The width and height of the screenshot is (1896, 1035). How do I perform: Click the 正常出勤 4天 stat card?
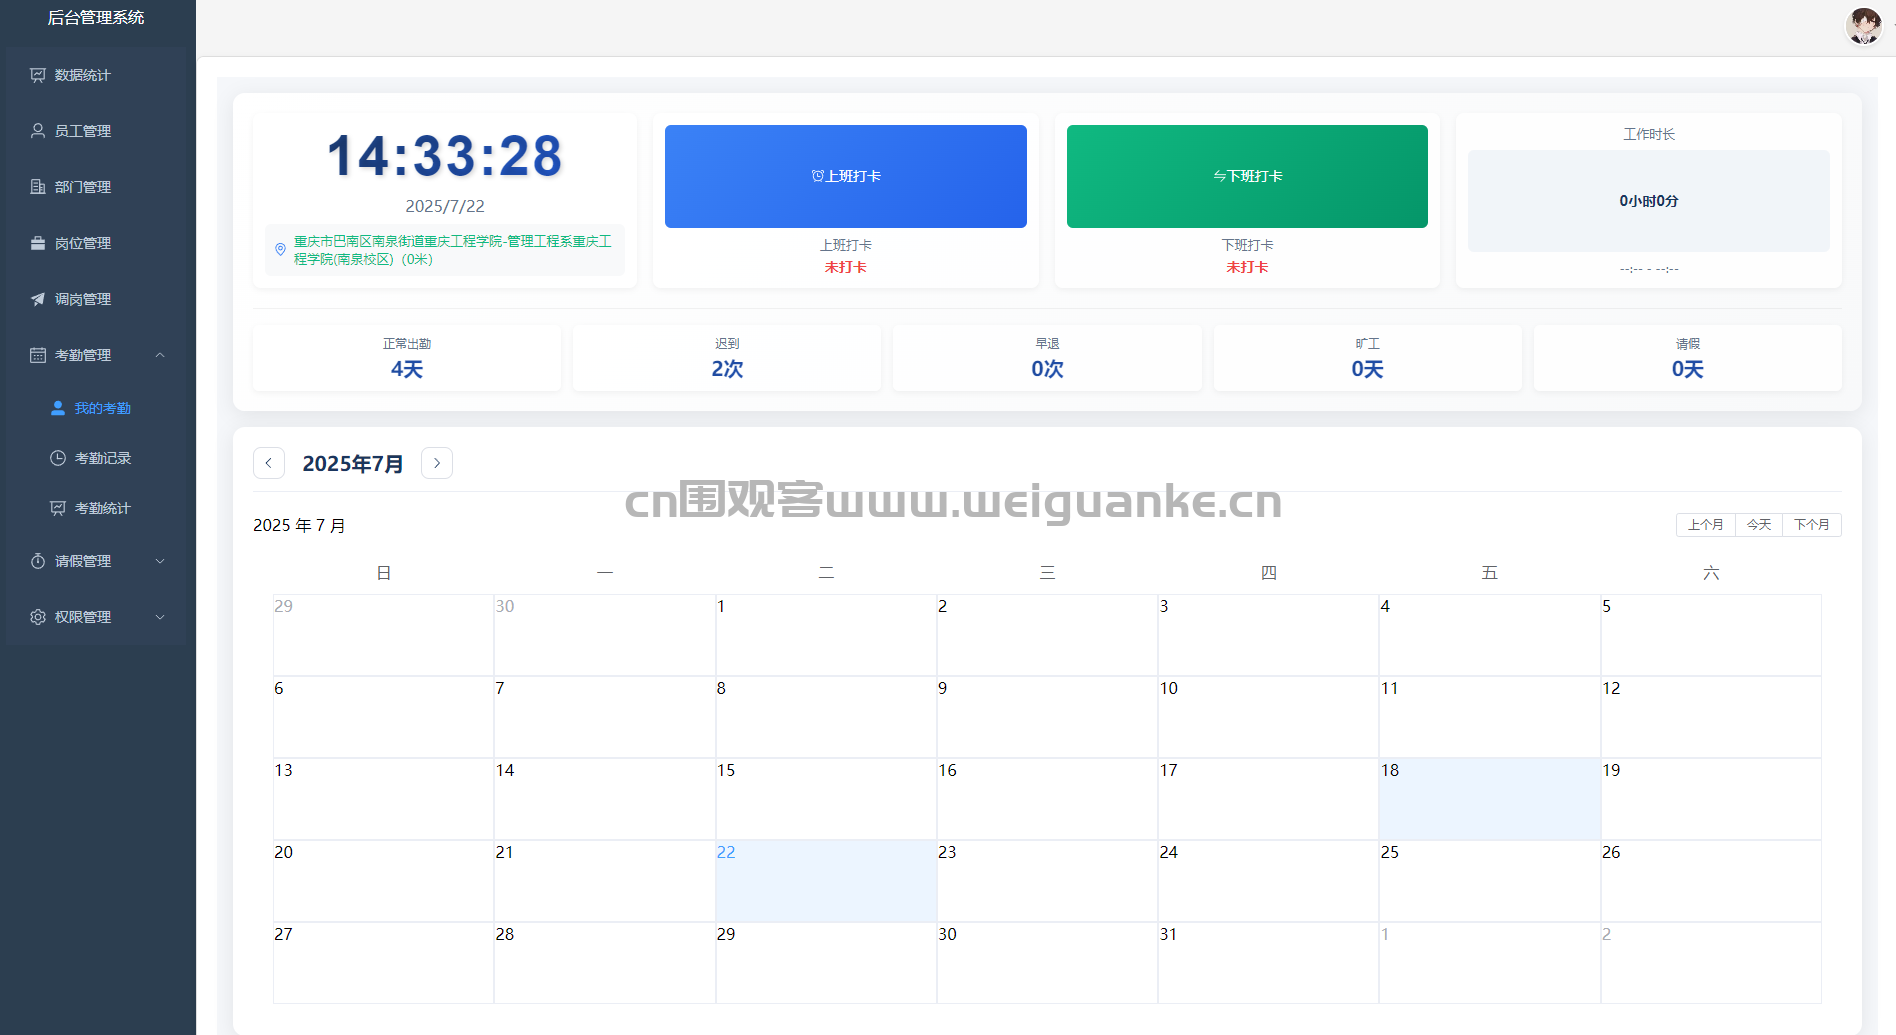(x=407, y=358)
